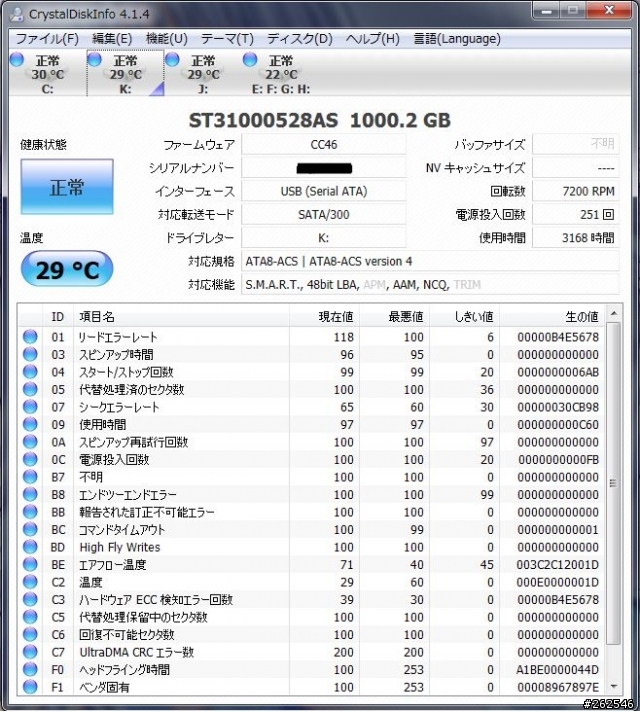
Task: Click the しきい値 column header
Action: pos(465,316)
